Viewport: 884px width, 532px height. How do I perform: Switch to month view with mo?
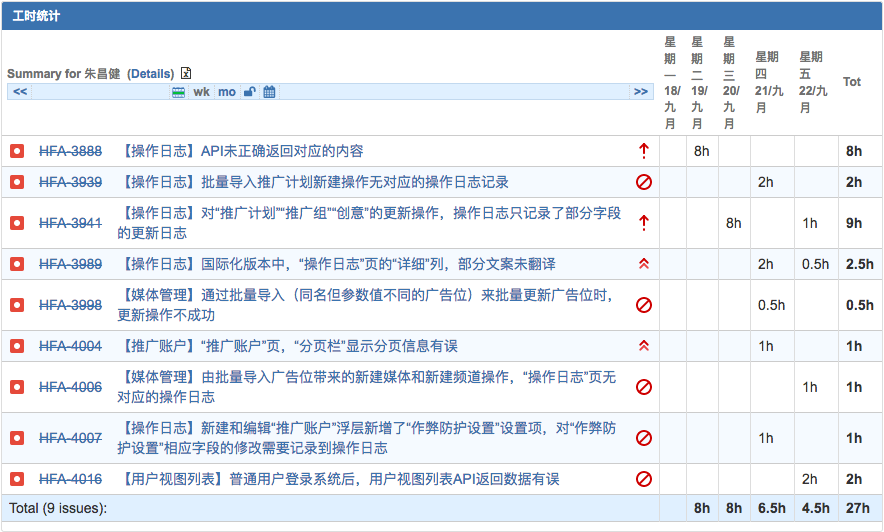click(x=227, y=92)
